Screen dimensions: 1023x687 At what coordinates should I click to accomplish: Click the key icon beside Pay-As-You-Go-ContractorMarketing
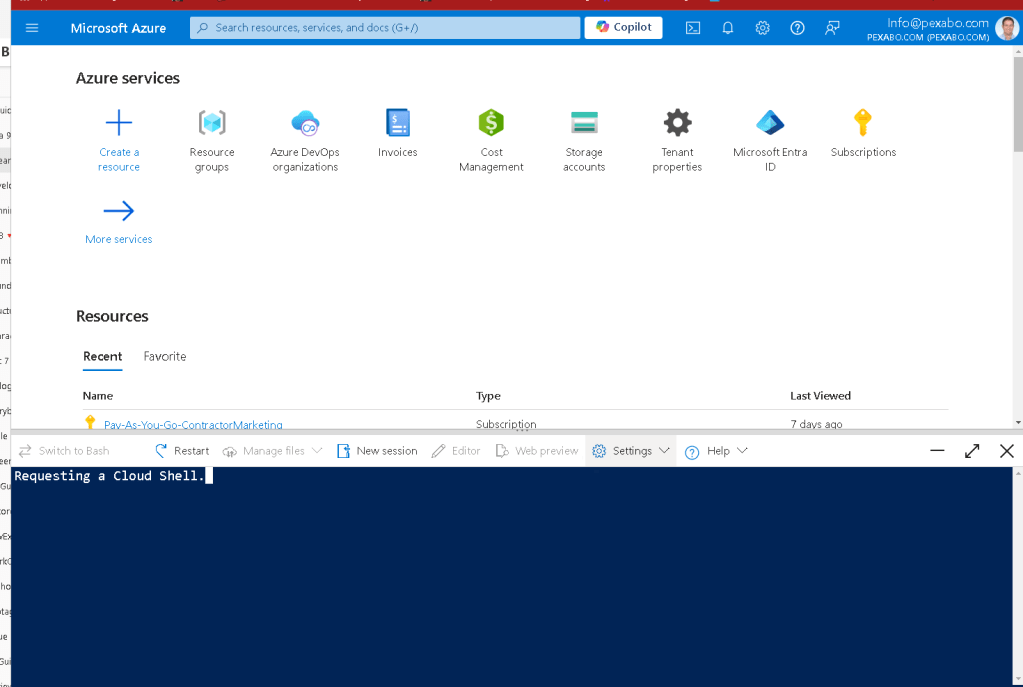[x=90, y=422]
